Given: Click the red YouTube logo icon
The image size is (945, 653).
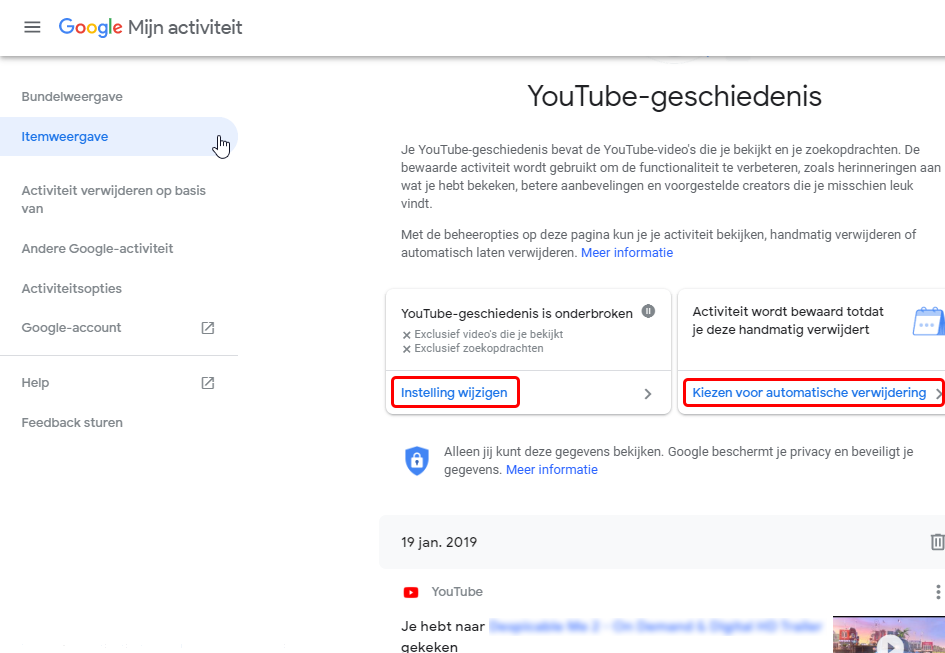Looking at the screenshot, I should point(411,592).
